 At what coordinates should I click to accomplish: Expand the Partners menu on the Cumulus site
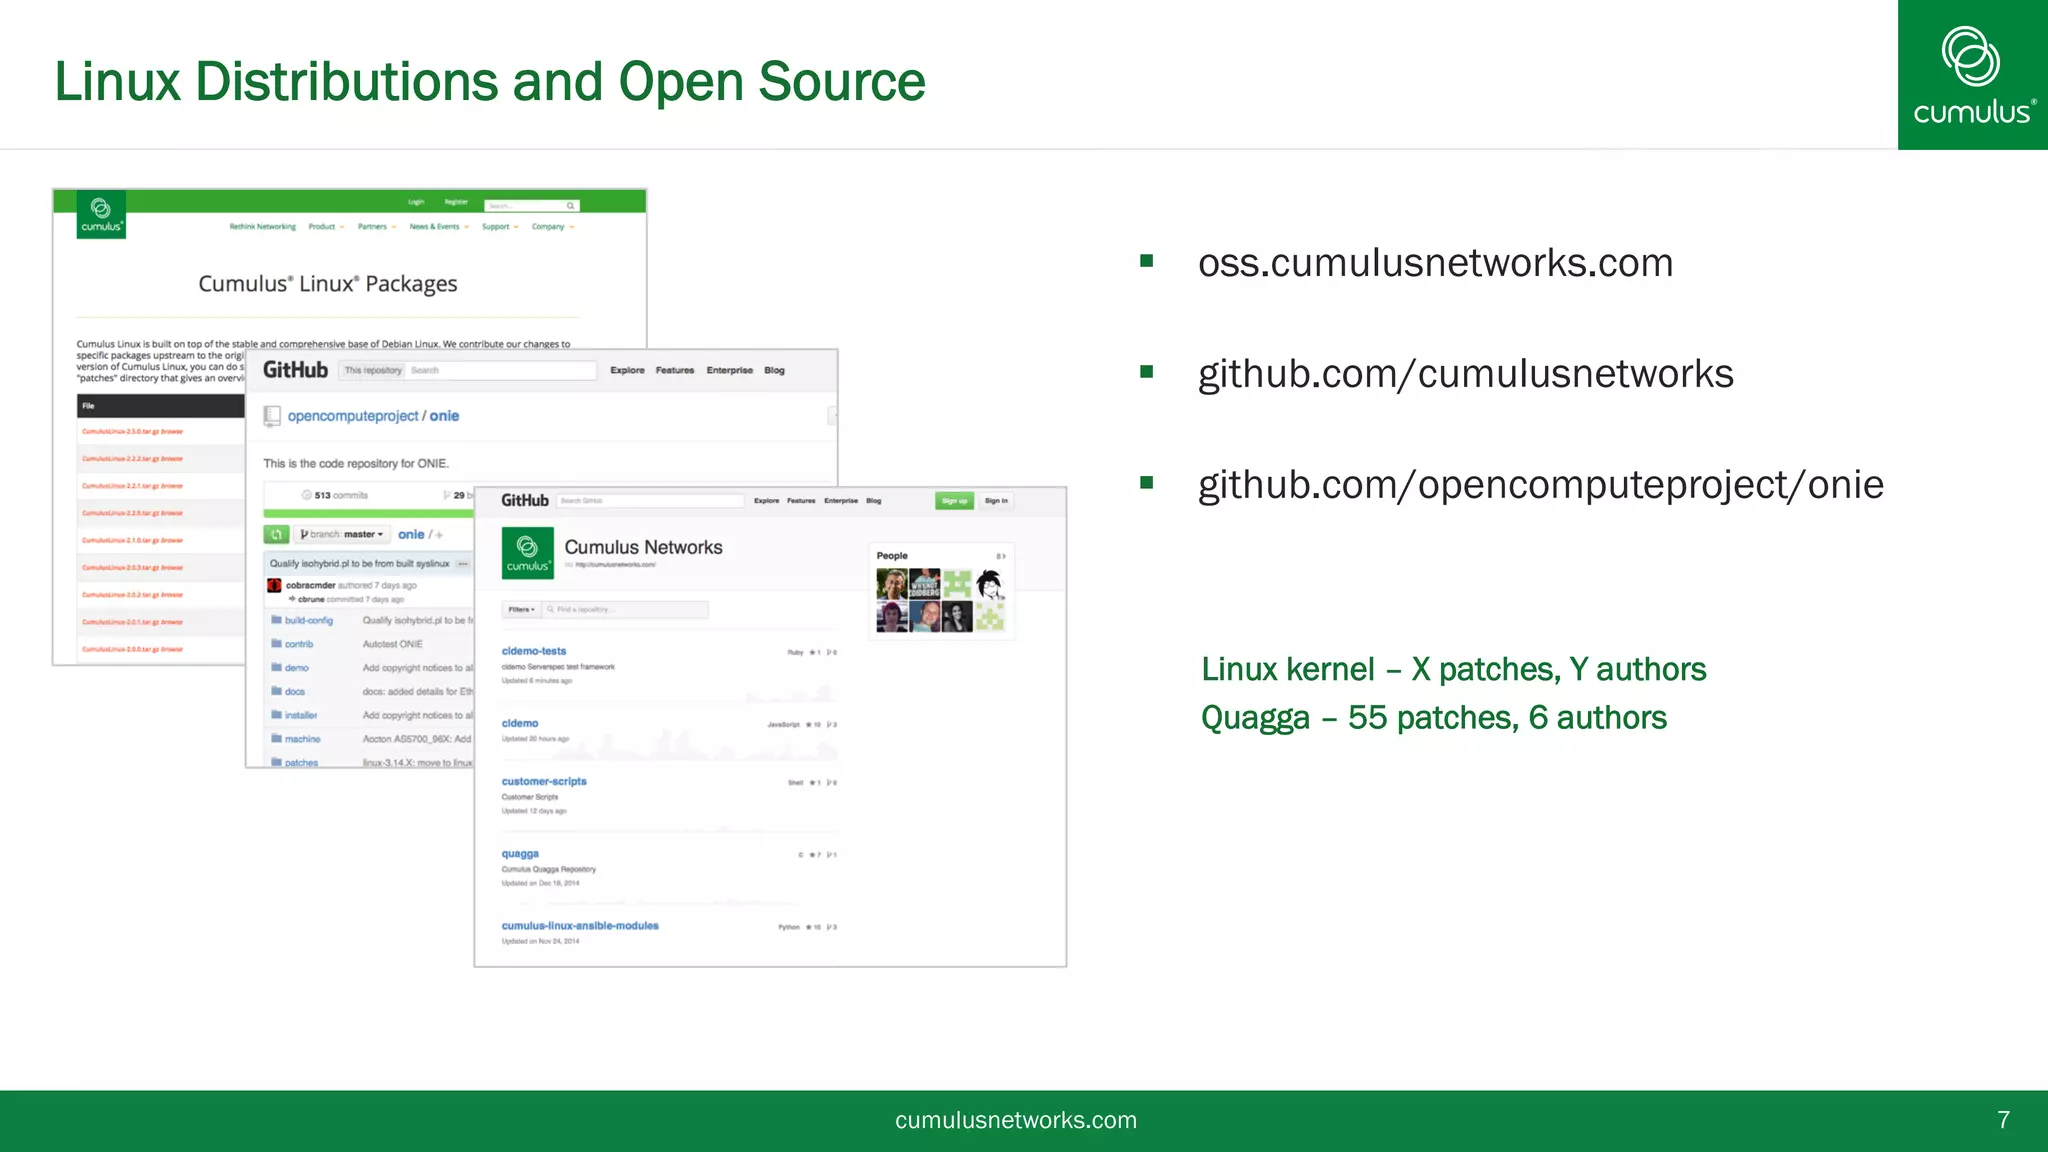[377, 227]
